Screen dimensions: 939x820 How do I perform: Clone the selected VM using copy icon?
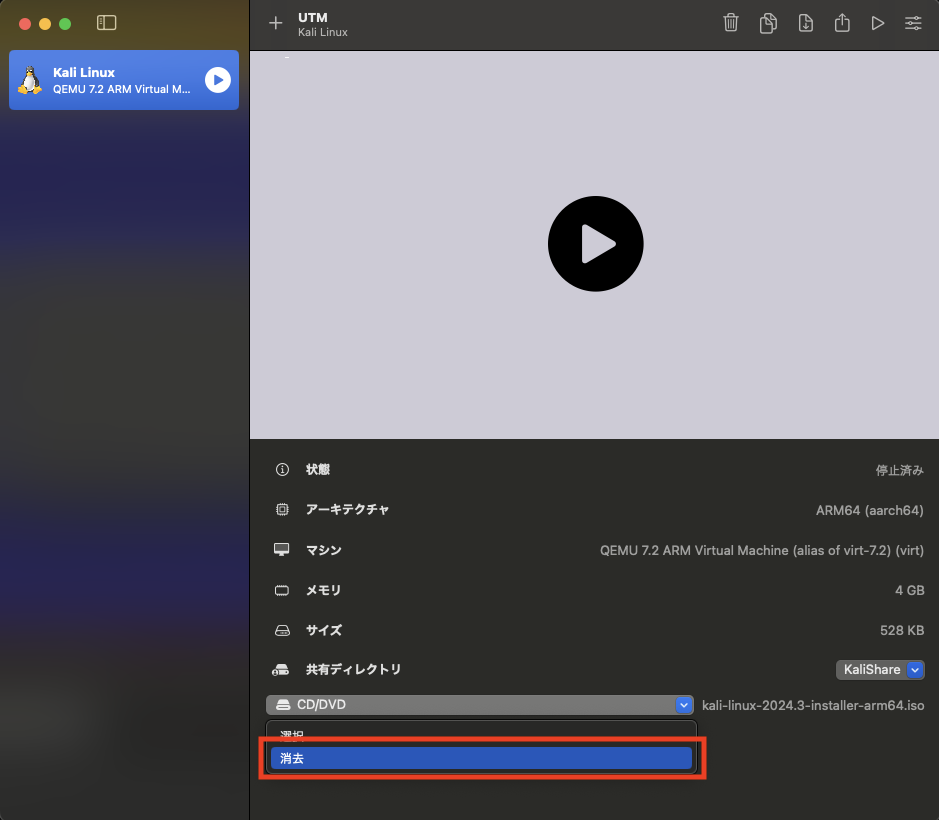768,23
